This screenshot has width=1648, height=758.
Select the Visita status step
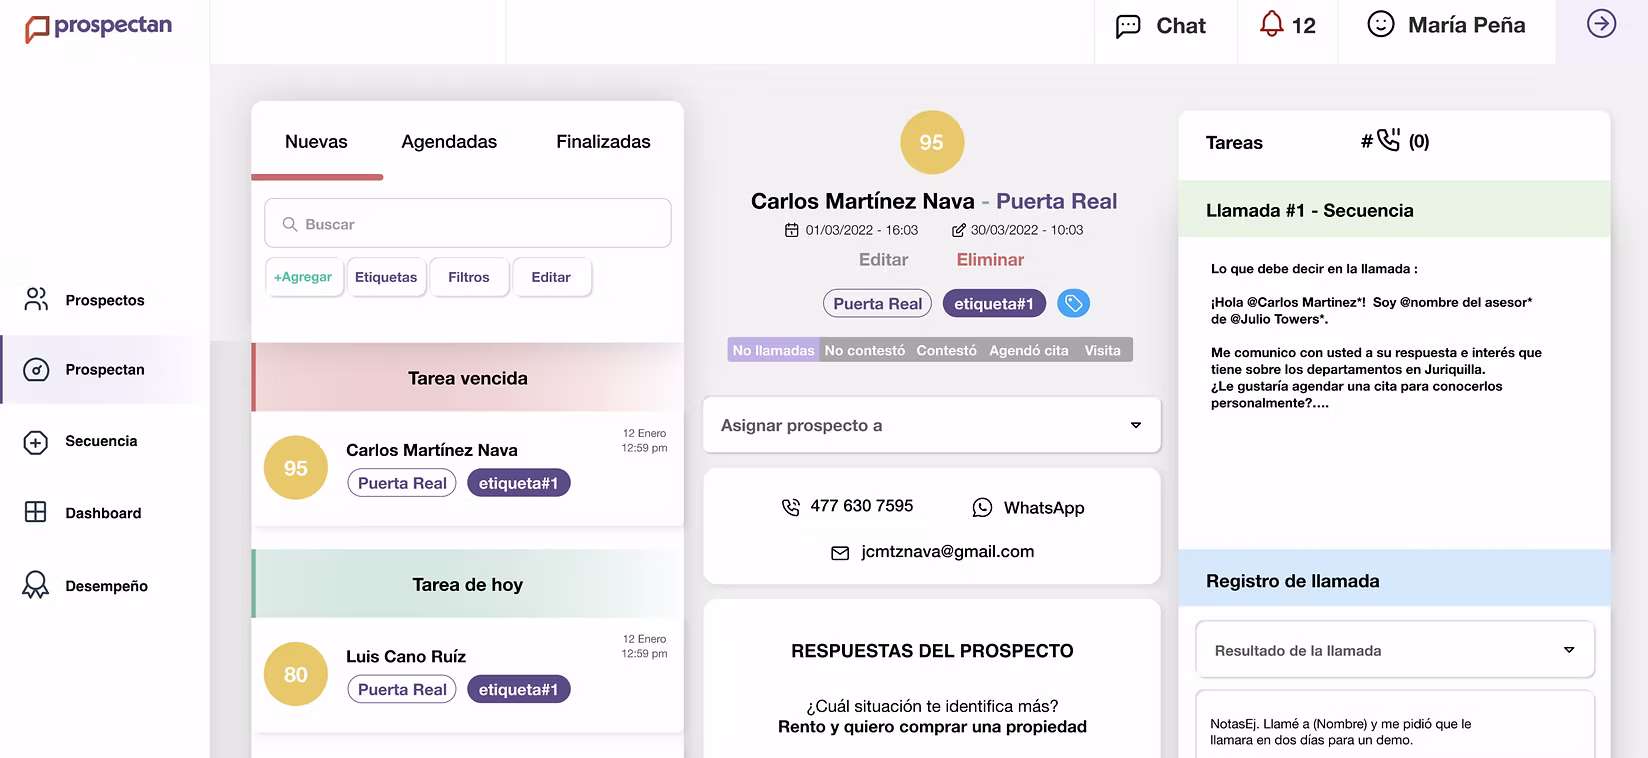tap(1103, 350)
